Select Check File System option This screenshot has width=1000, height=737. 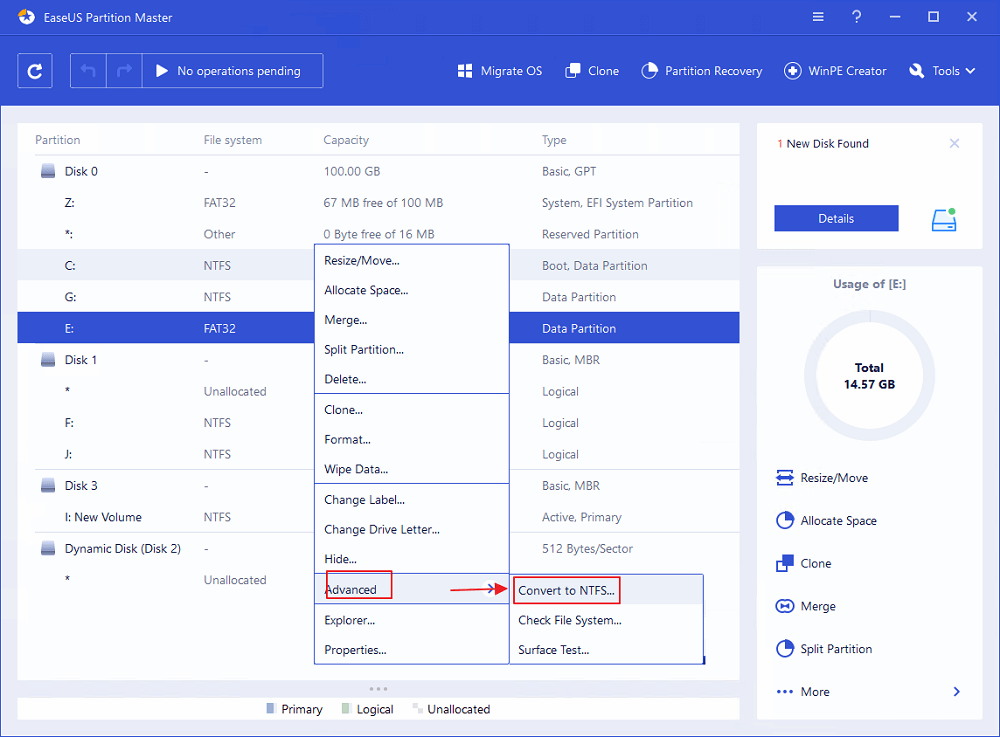coord(569,620)
